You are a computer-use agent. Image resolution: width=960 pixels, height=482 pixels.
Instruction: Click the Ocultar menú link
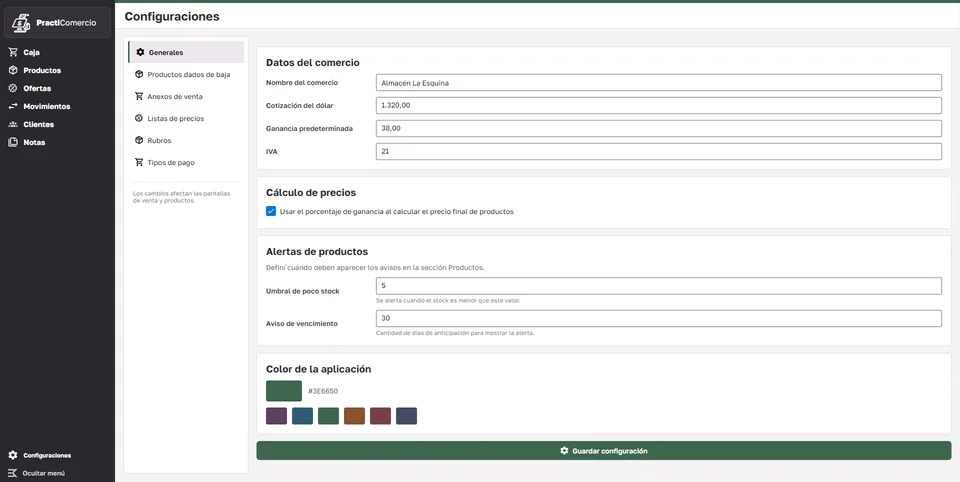pyautogui.click(x=43, y=473)
